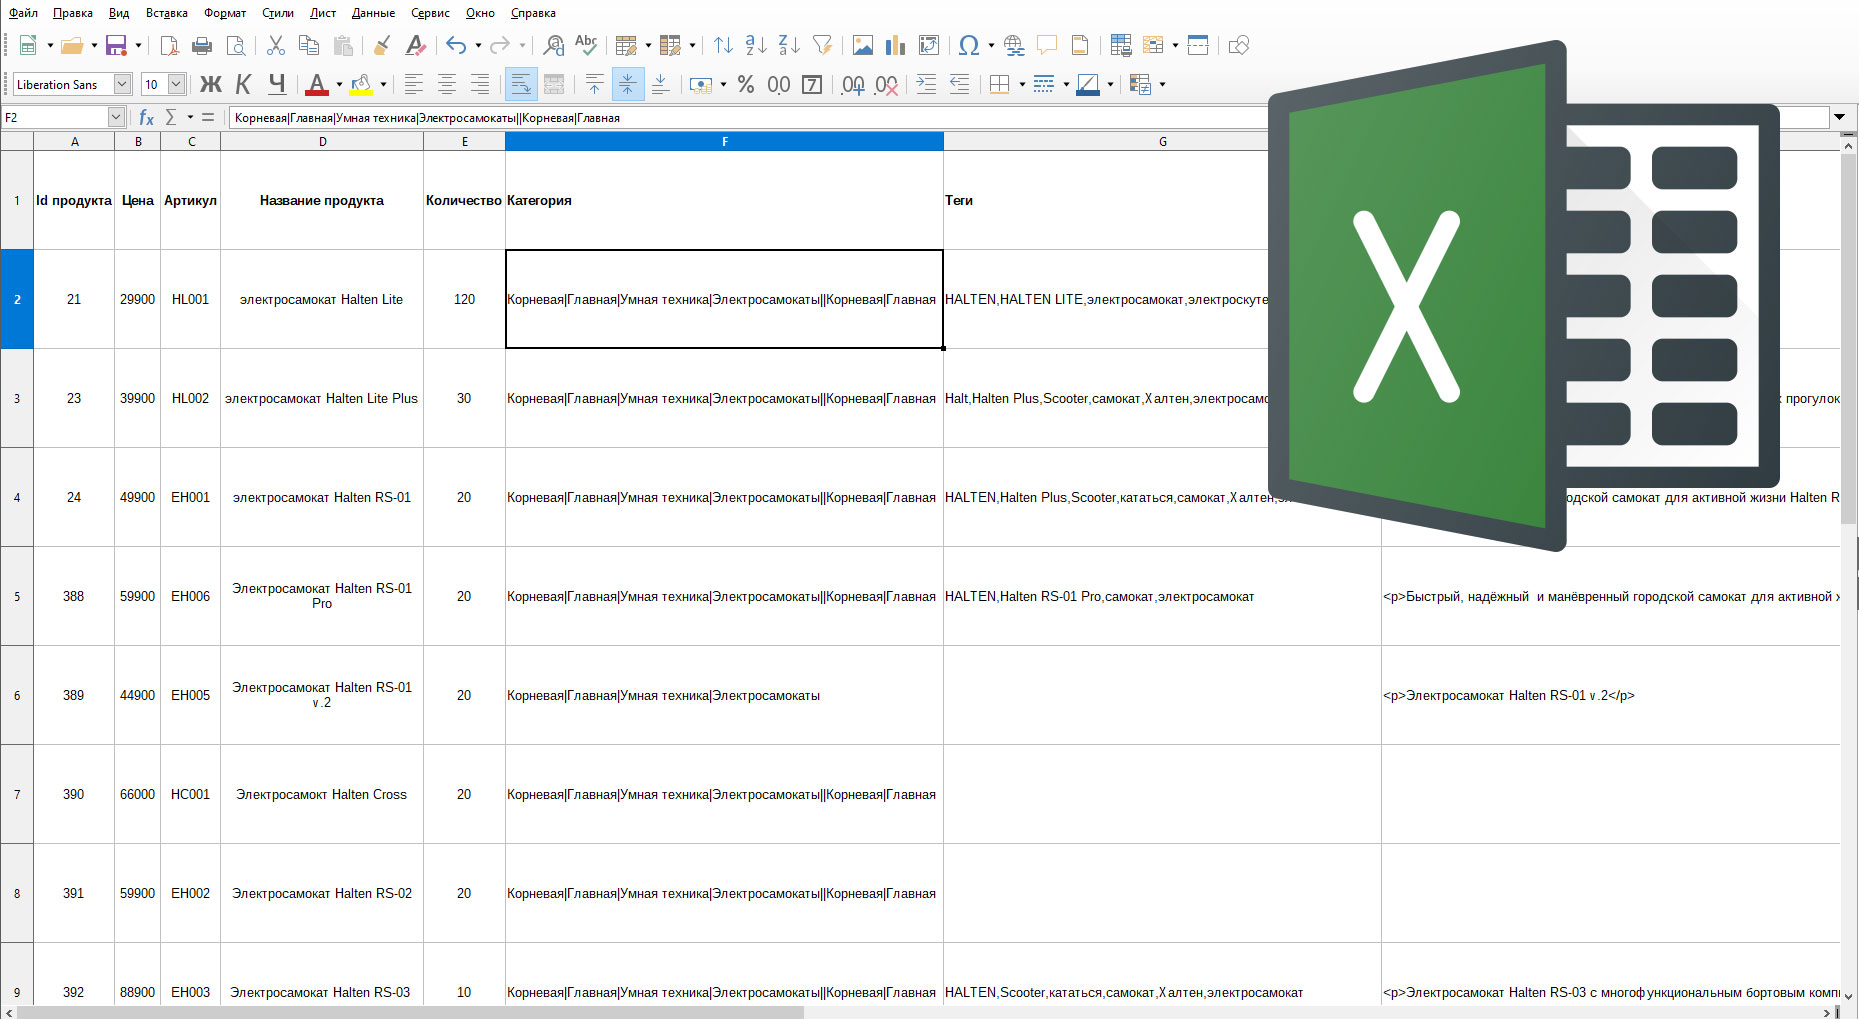Viewport: 1859px width, 1019px height.
Task: Toggle italic (К) formatting
Action: (243, 84)
